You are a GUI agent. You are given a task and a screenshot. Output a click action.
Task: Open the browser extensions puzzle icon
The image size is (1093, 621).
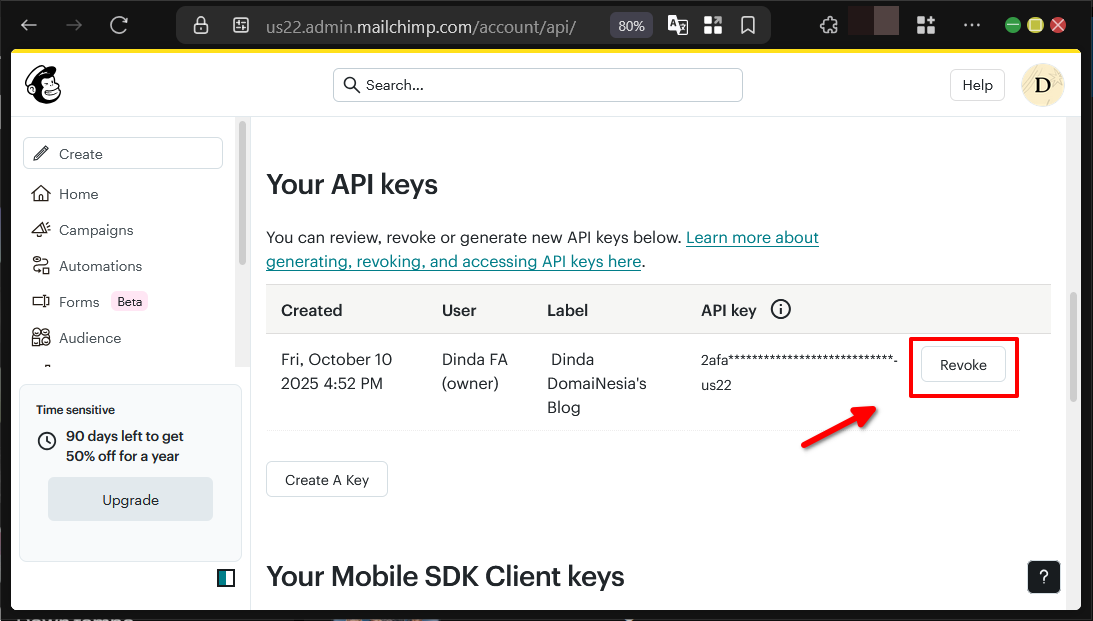(x=828, y=25)
